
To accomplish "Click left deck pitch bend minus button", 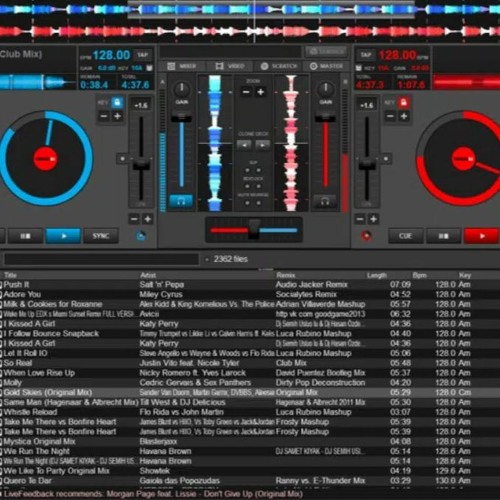I will coord(134,219).
